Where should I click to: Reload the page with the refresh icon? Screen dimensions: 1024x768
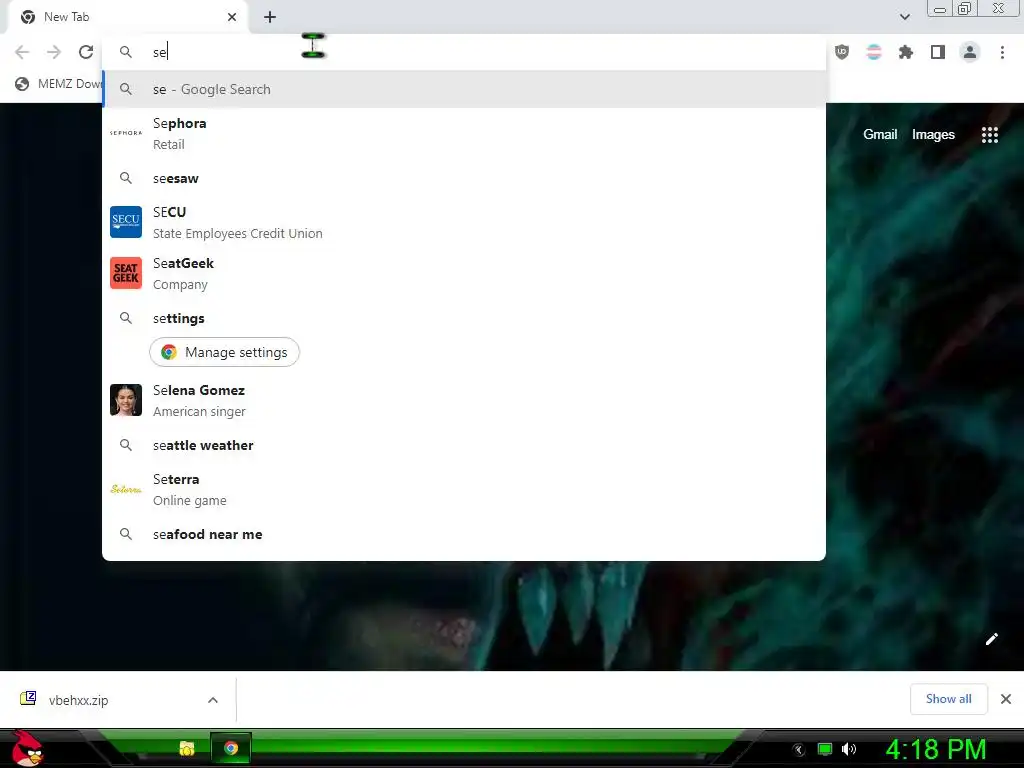click(86, 52)
